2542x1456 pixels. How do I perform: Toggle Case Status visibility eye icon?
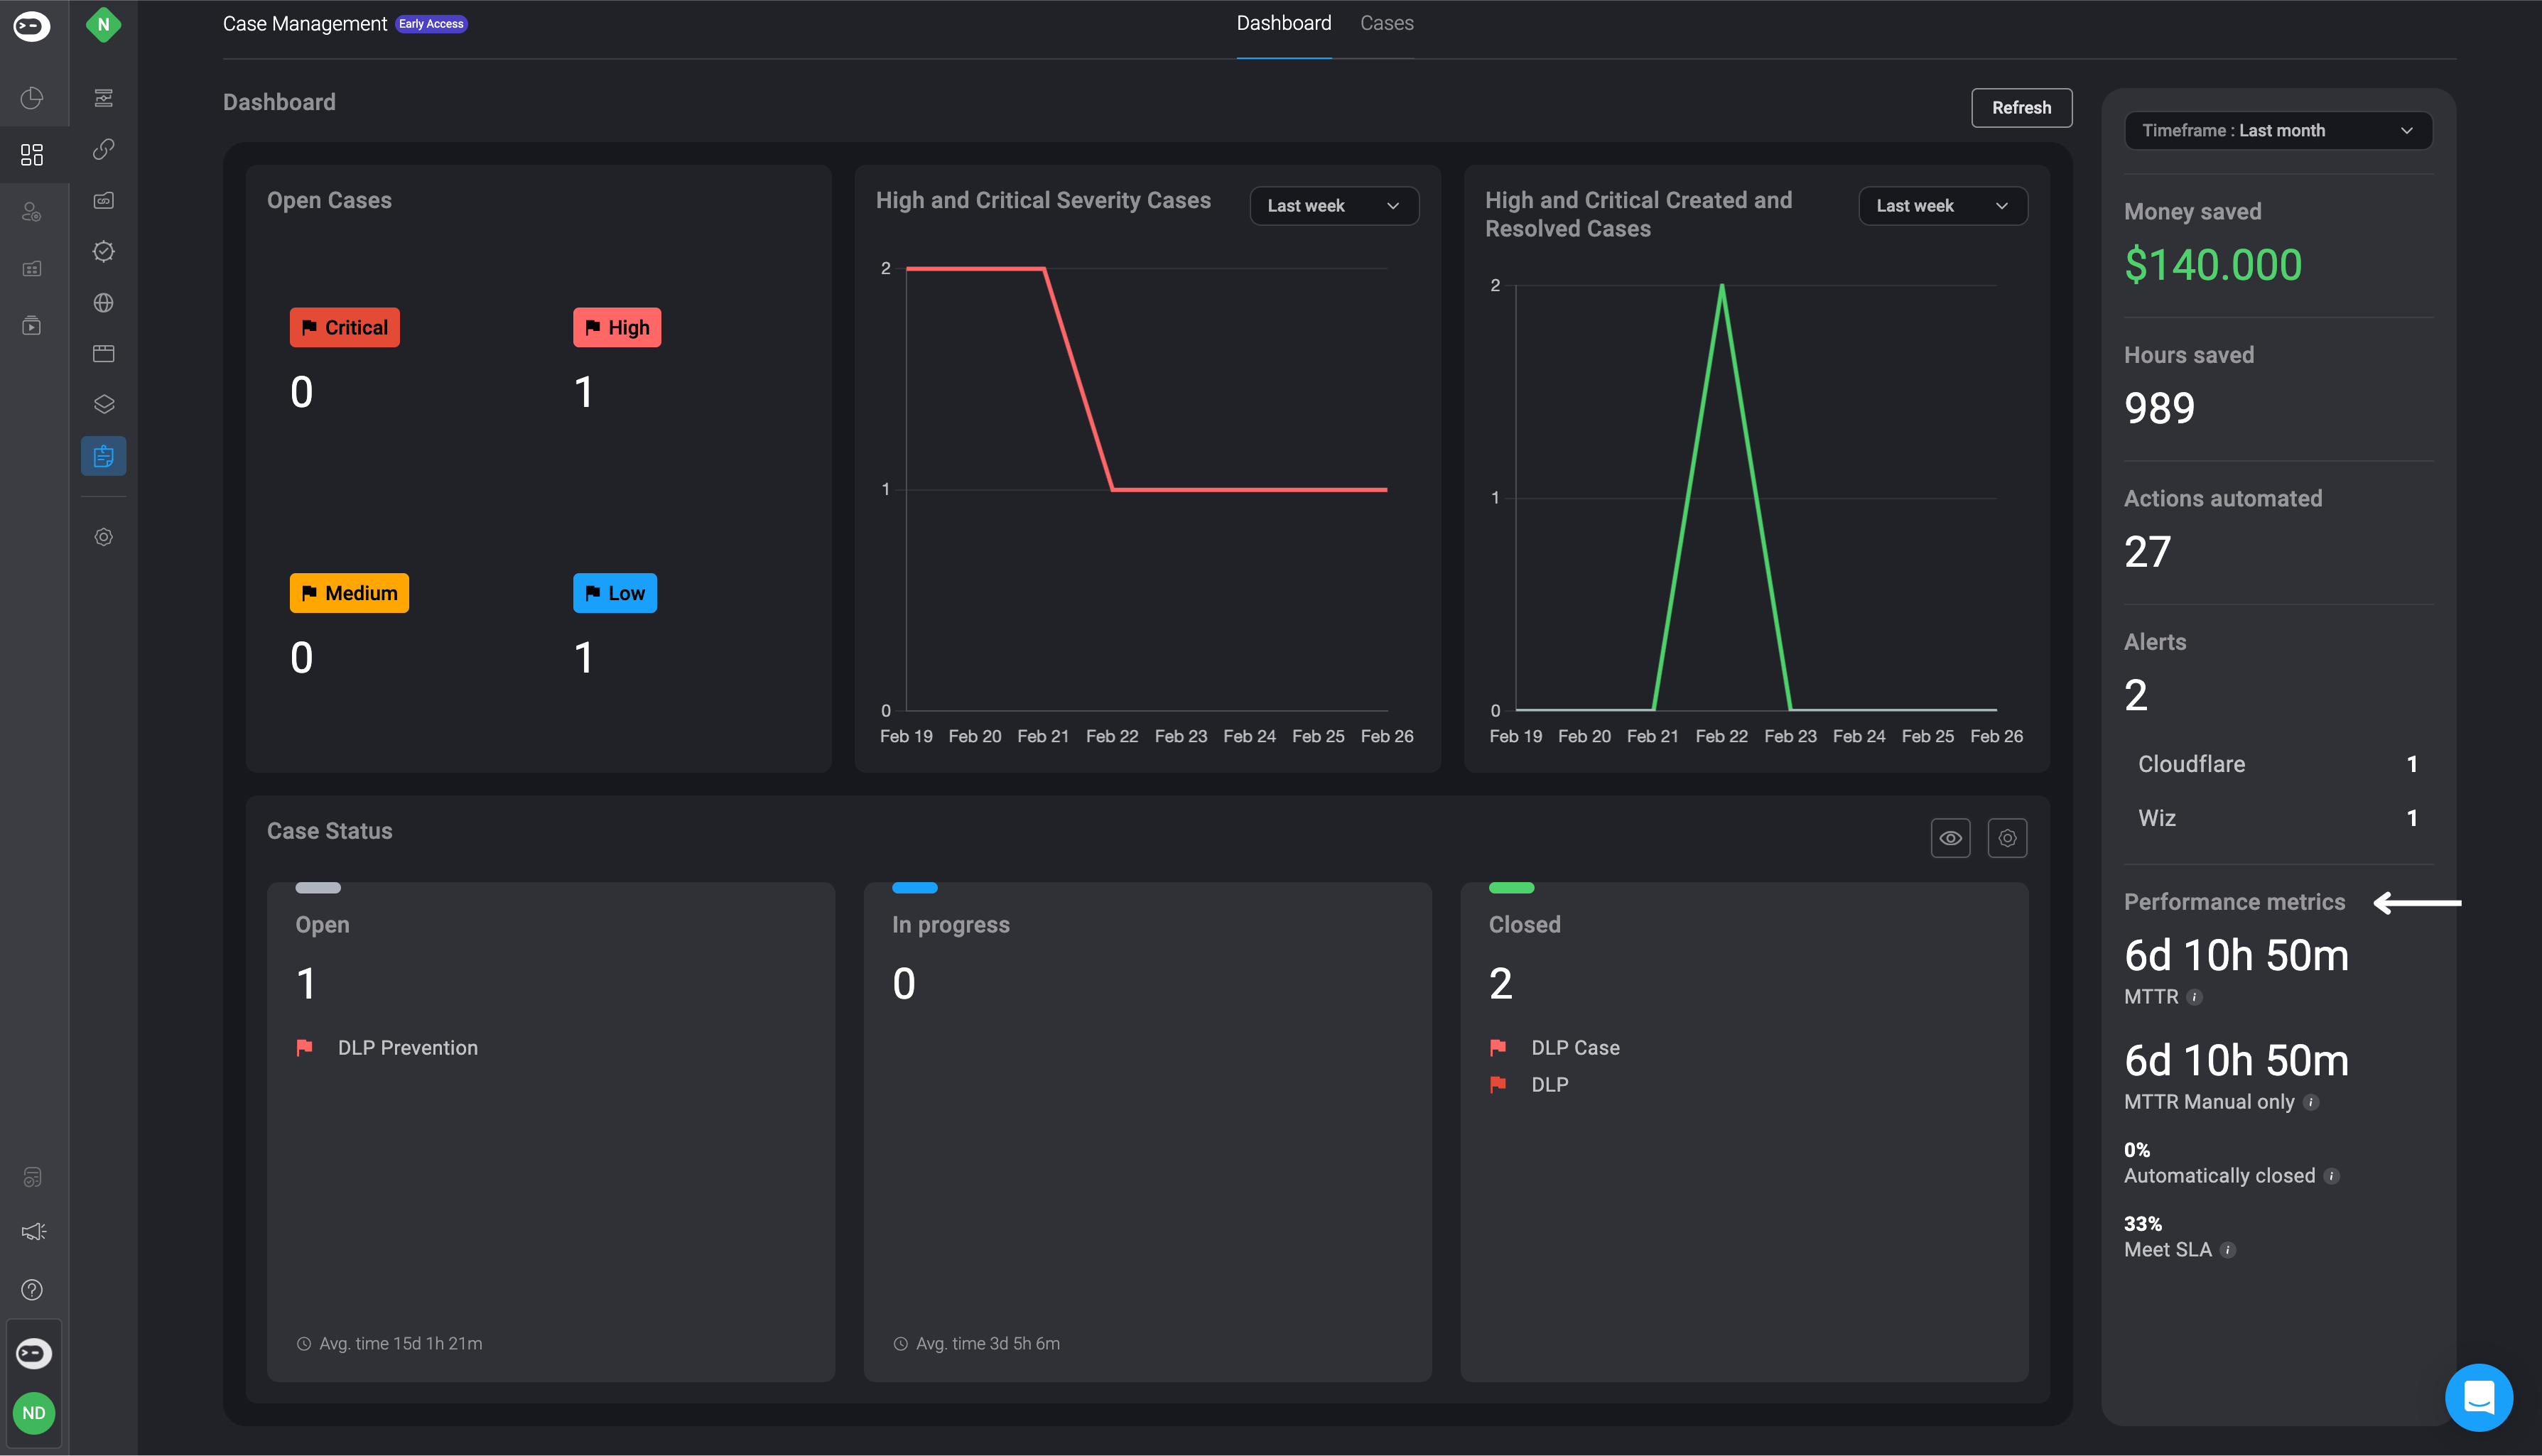point(1950,838)
